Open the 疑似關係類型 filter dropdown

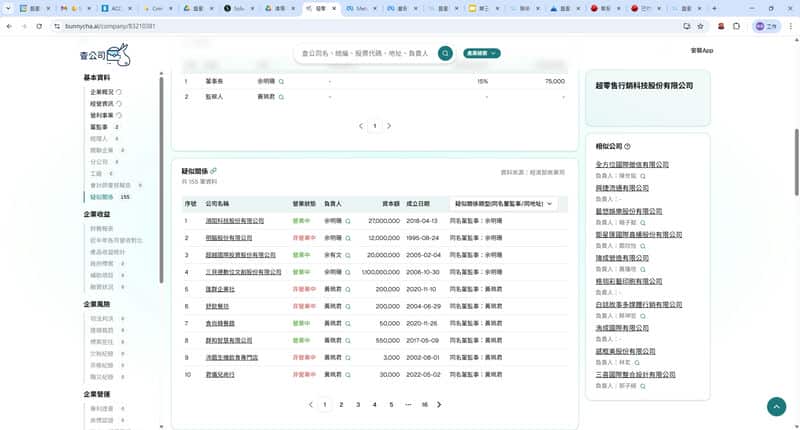tap(503, 203)
